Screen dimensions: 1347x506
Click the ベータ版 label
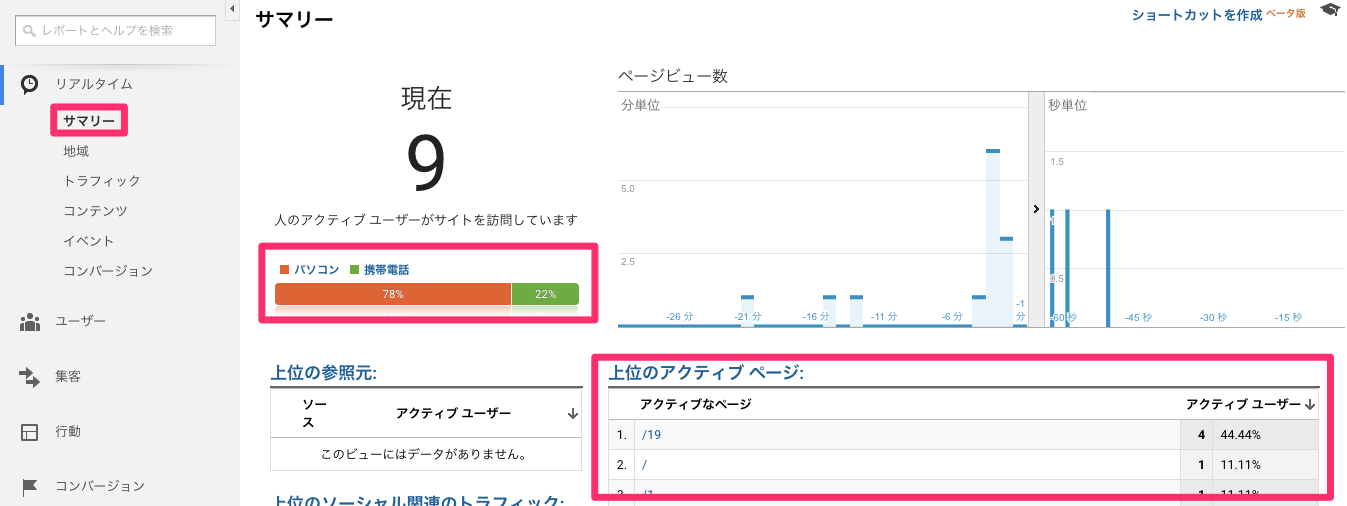click(1286, 14)
